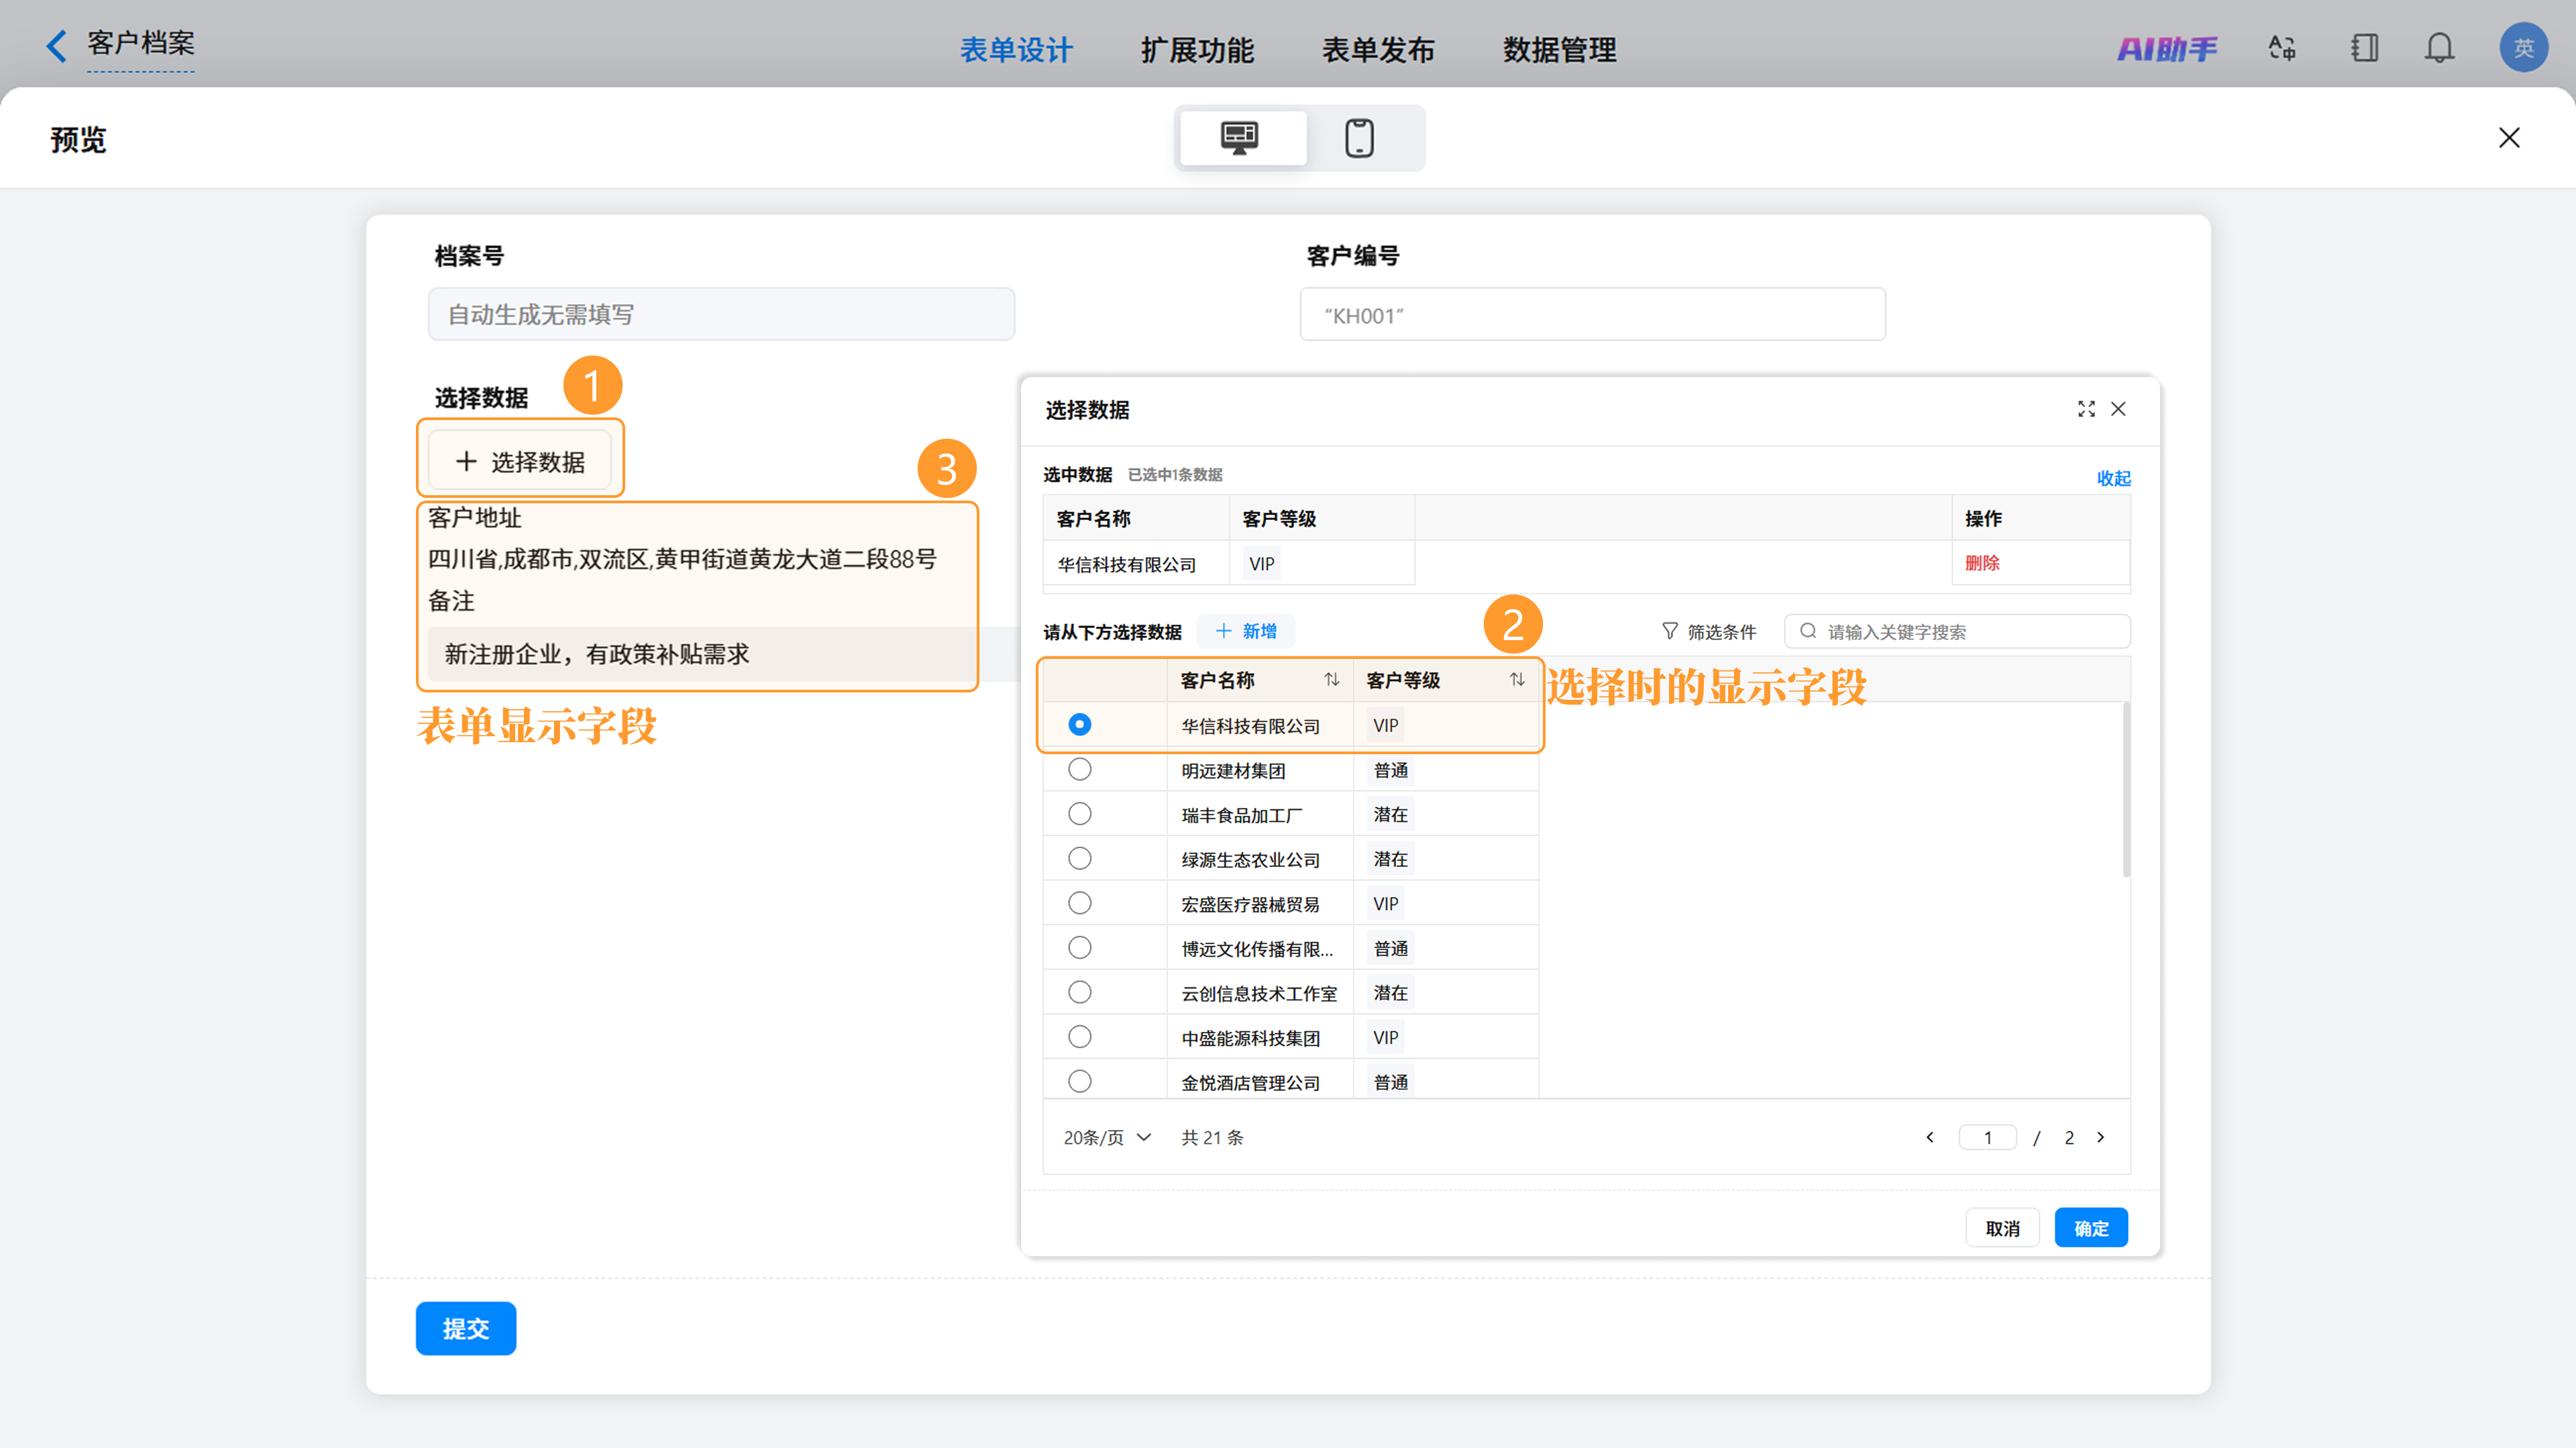Select the 明远建材集团 radio button

click(x=1079, y=769)
